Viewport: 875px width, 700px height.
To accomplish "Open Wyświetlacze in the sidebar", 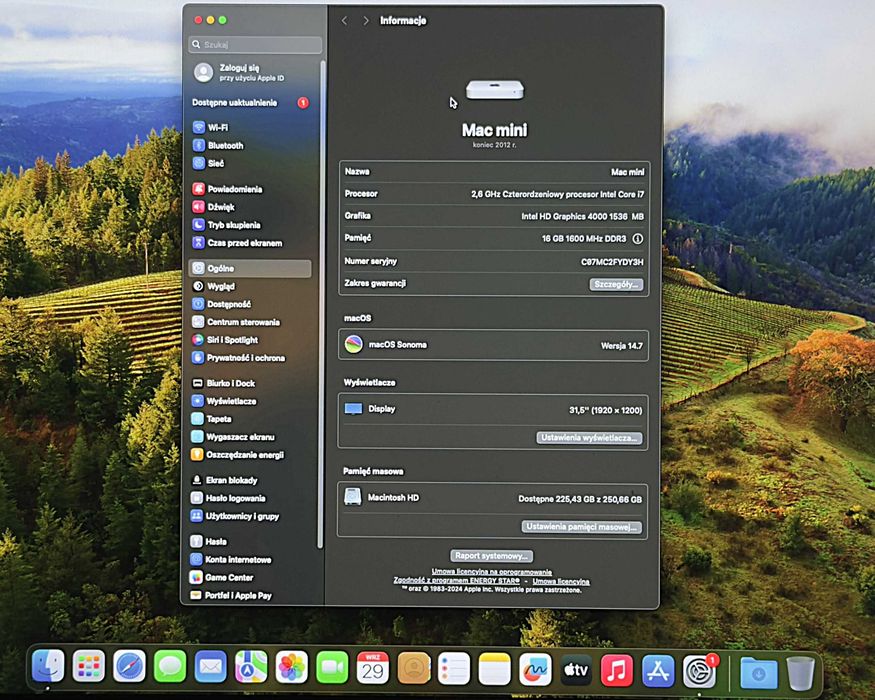I will pyautogui.click(x=224, y=401).
